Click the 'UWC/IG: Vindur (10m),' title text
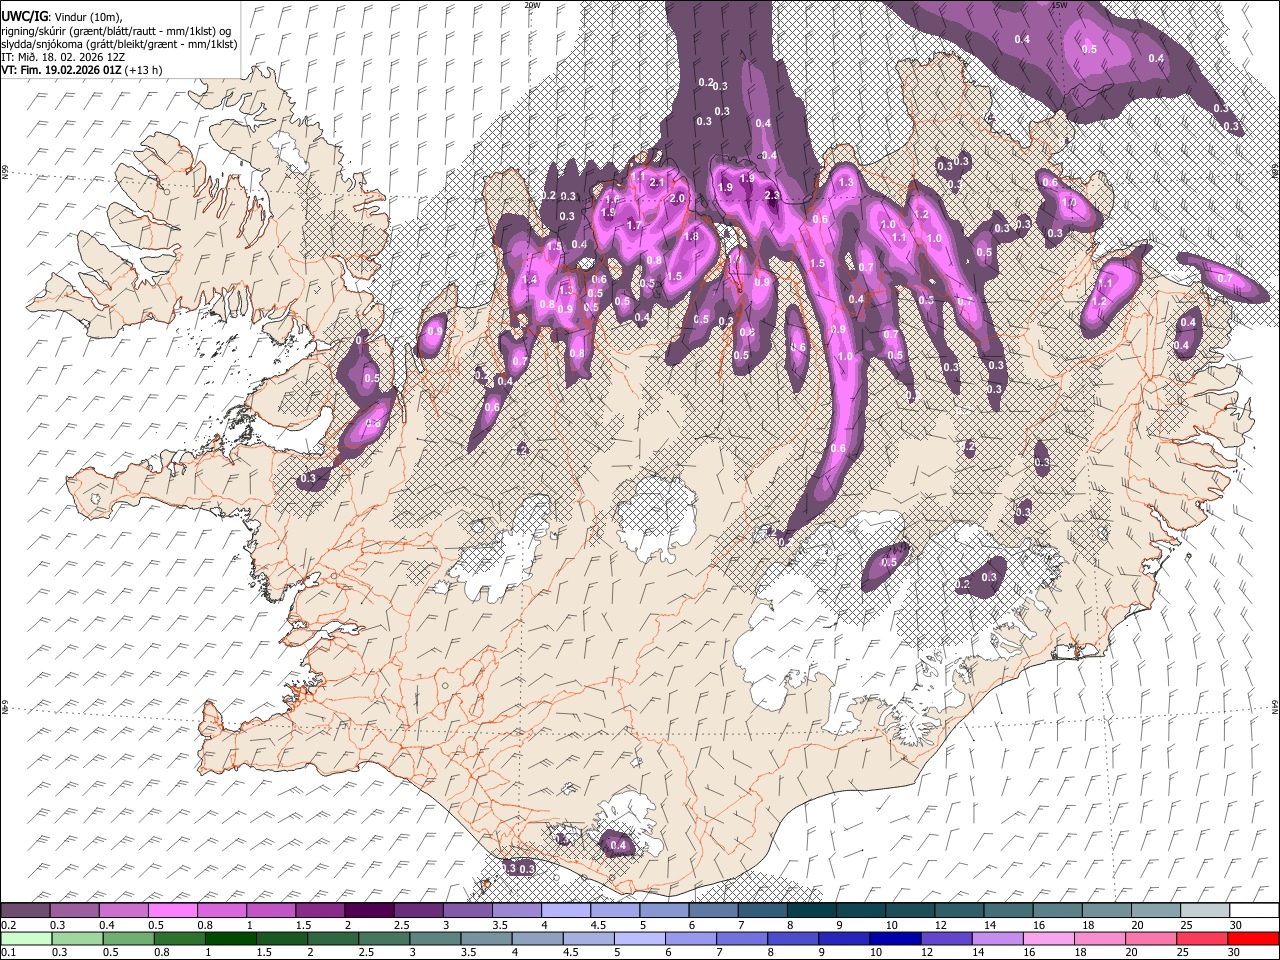 61,17
